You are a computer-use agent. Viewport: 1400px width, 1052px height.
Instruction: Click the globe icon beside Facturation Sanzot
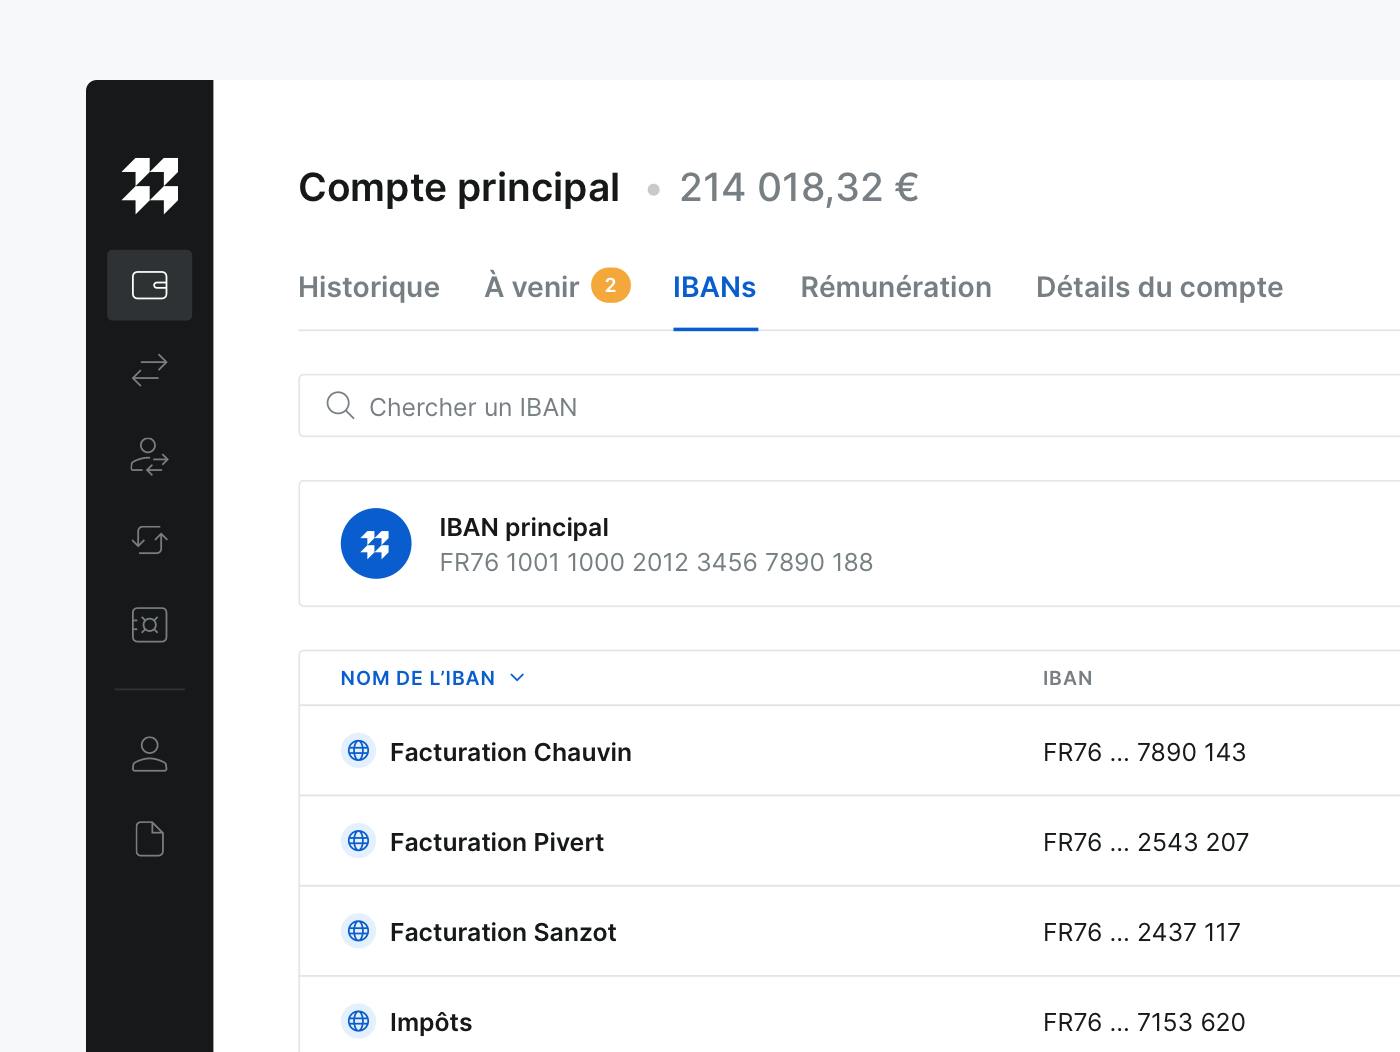[358, 931]
